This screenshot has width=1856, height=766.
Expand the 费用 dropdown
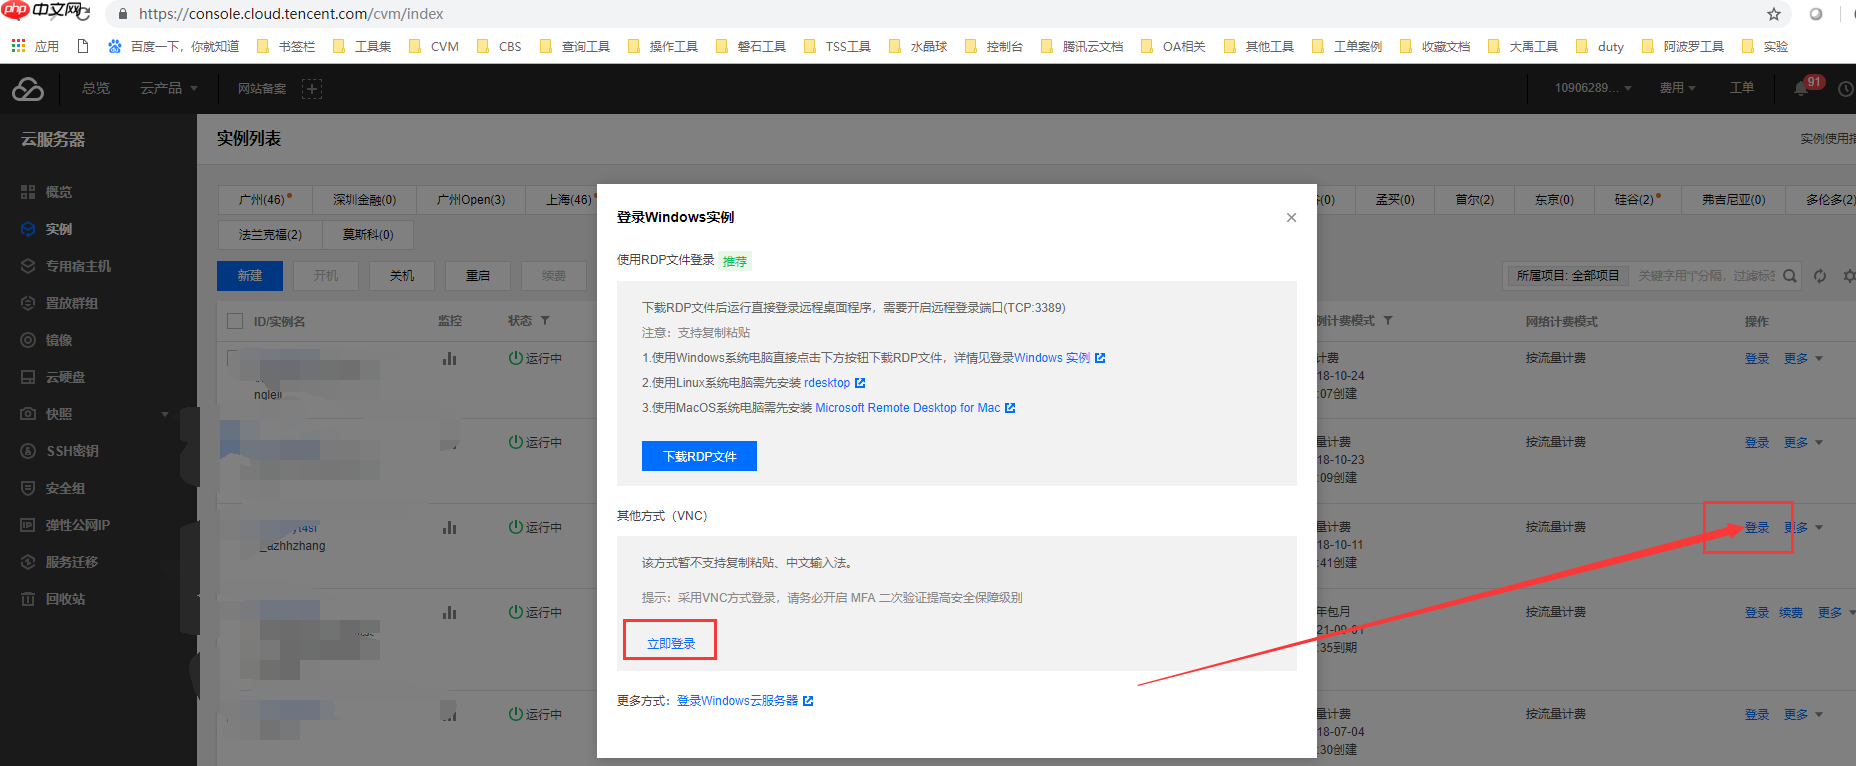pos(1677,88)
